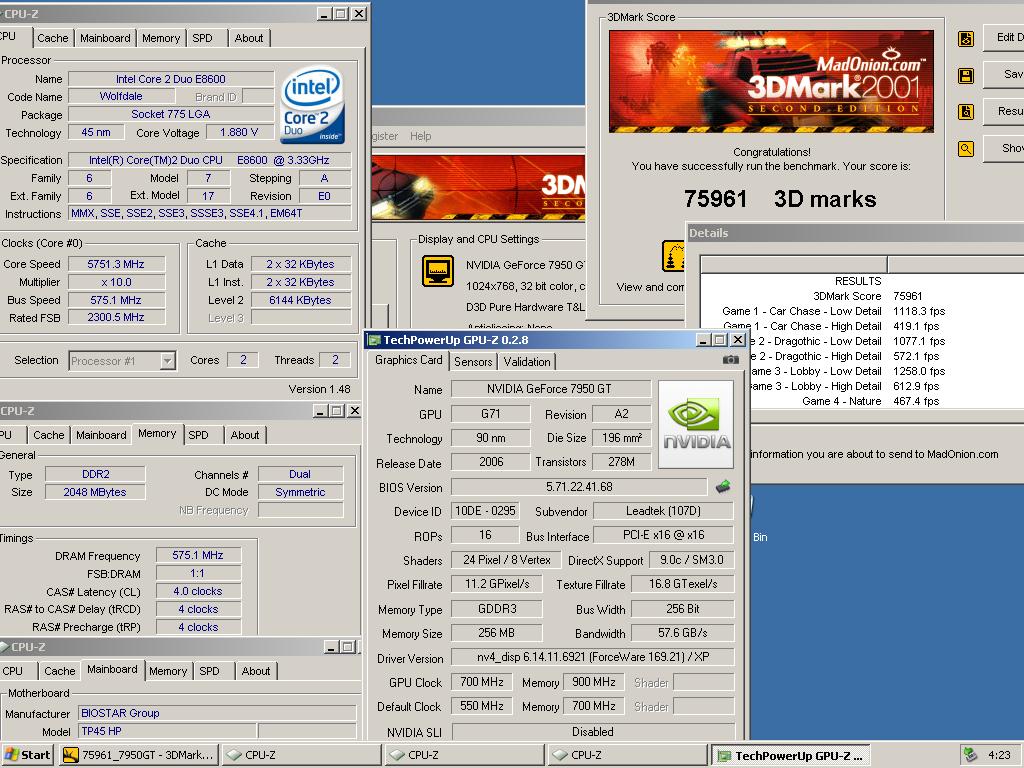Click the NVIDIA logo in GPU-Z
The image size is (1024, 768).
[696, 424]
